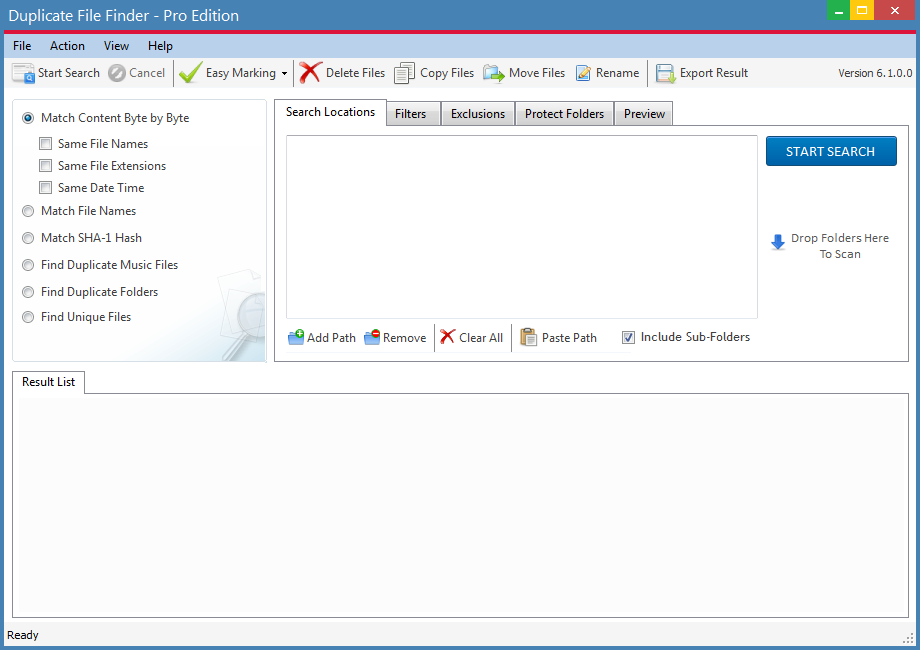Screen dimensions: 920x650
Task: Click the Export Result icon
Action: click(x=665, y=73)
